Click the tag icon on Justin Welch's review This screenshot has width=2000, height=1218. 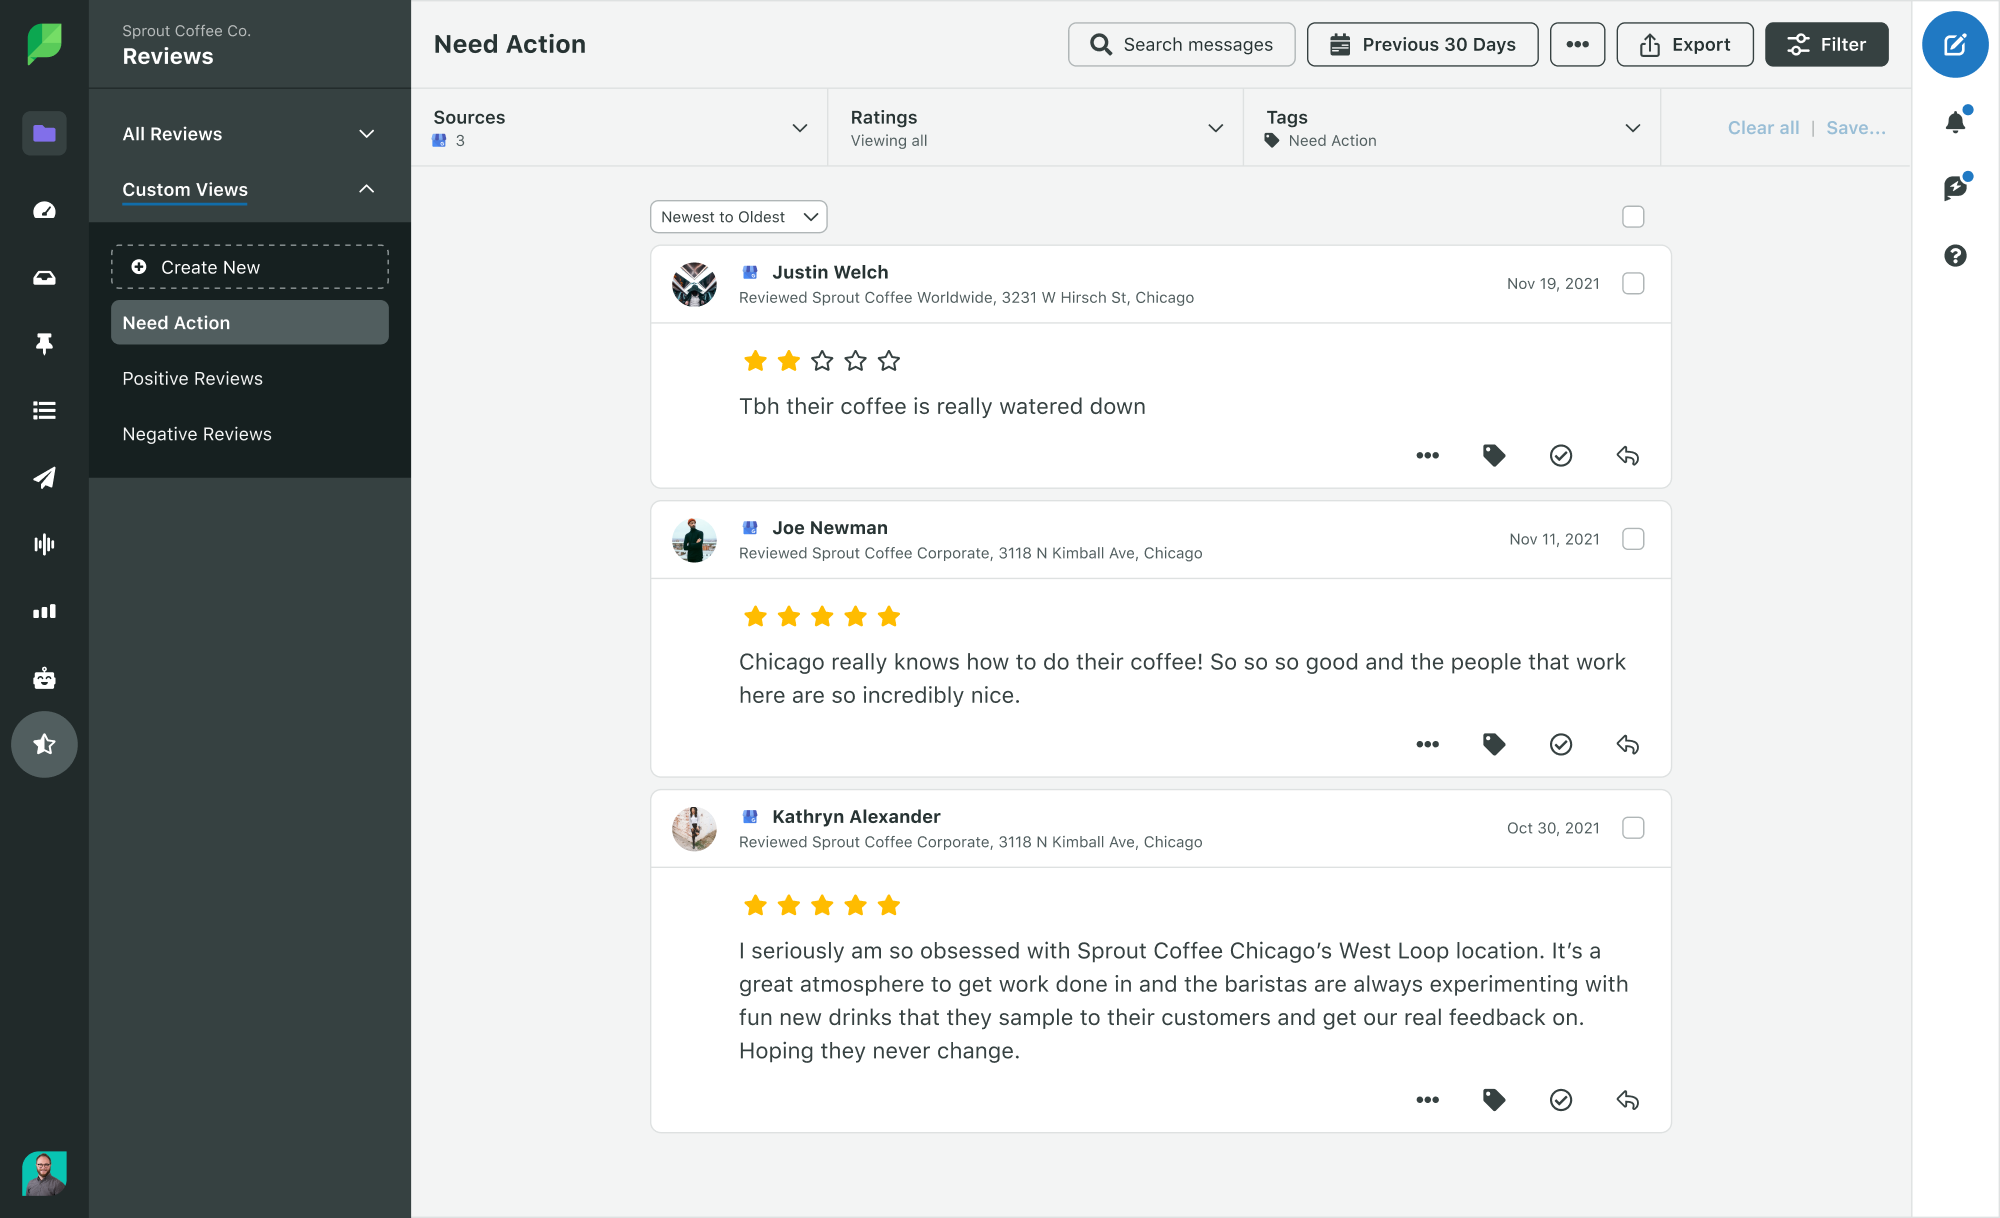(x=1494, y=456)
